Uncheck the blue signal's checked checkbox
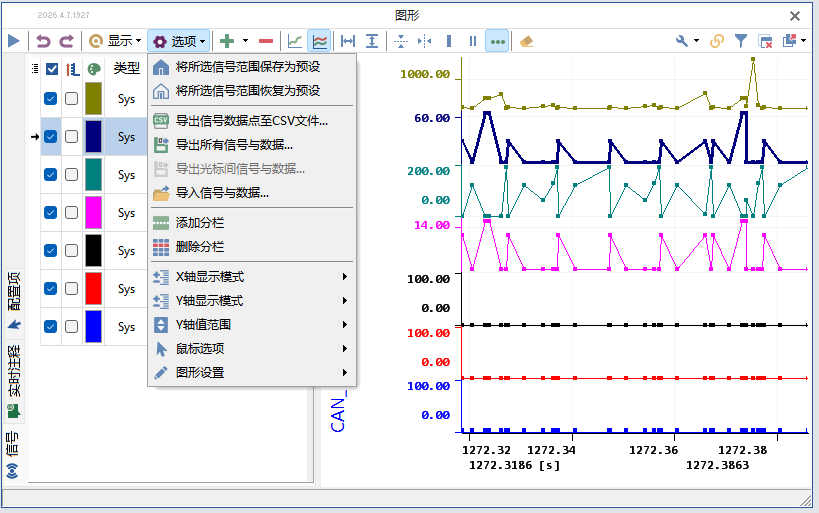The width and height of the screenshot is (819, 513). [51, 327]
